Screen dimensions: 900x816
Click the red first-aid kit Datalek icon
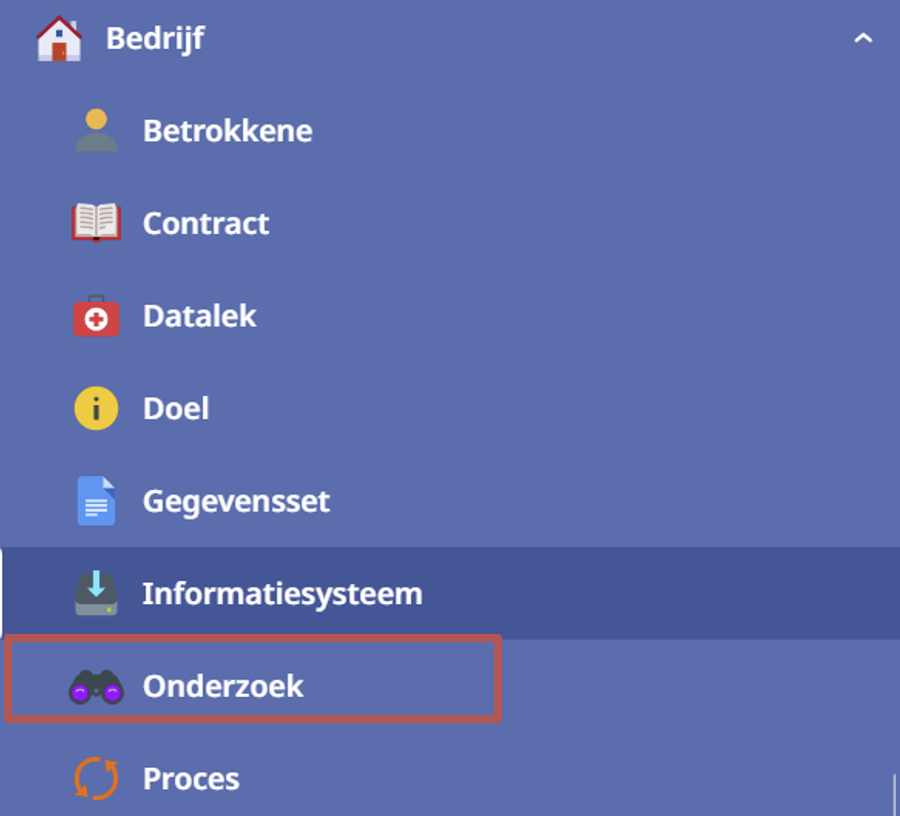click(96, 316)
